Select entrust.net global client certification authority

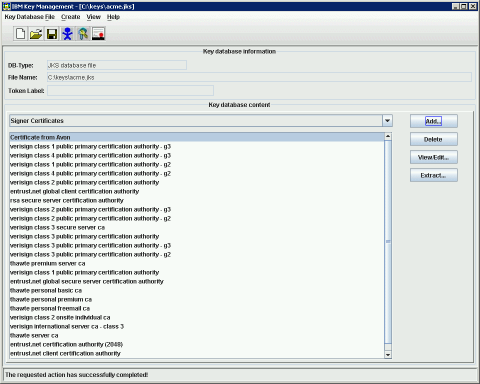click(x=197, y=191)
